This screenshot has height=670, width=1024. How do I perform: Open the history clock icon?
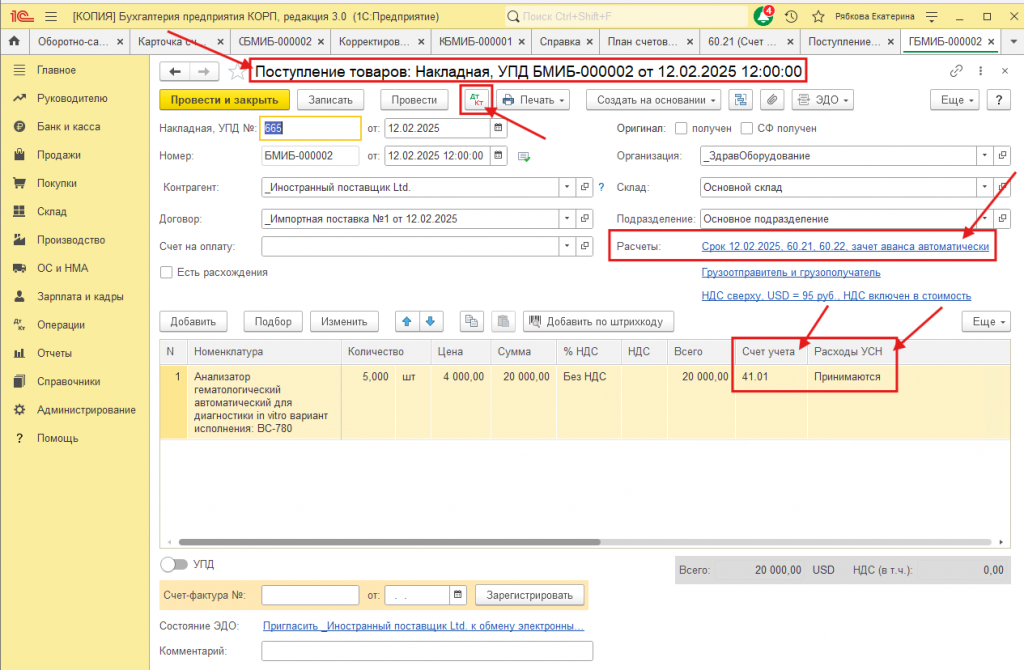pyautogui.click(x=791, y=16)
